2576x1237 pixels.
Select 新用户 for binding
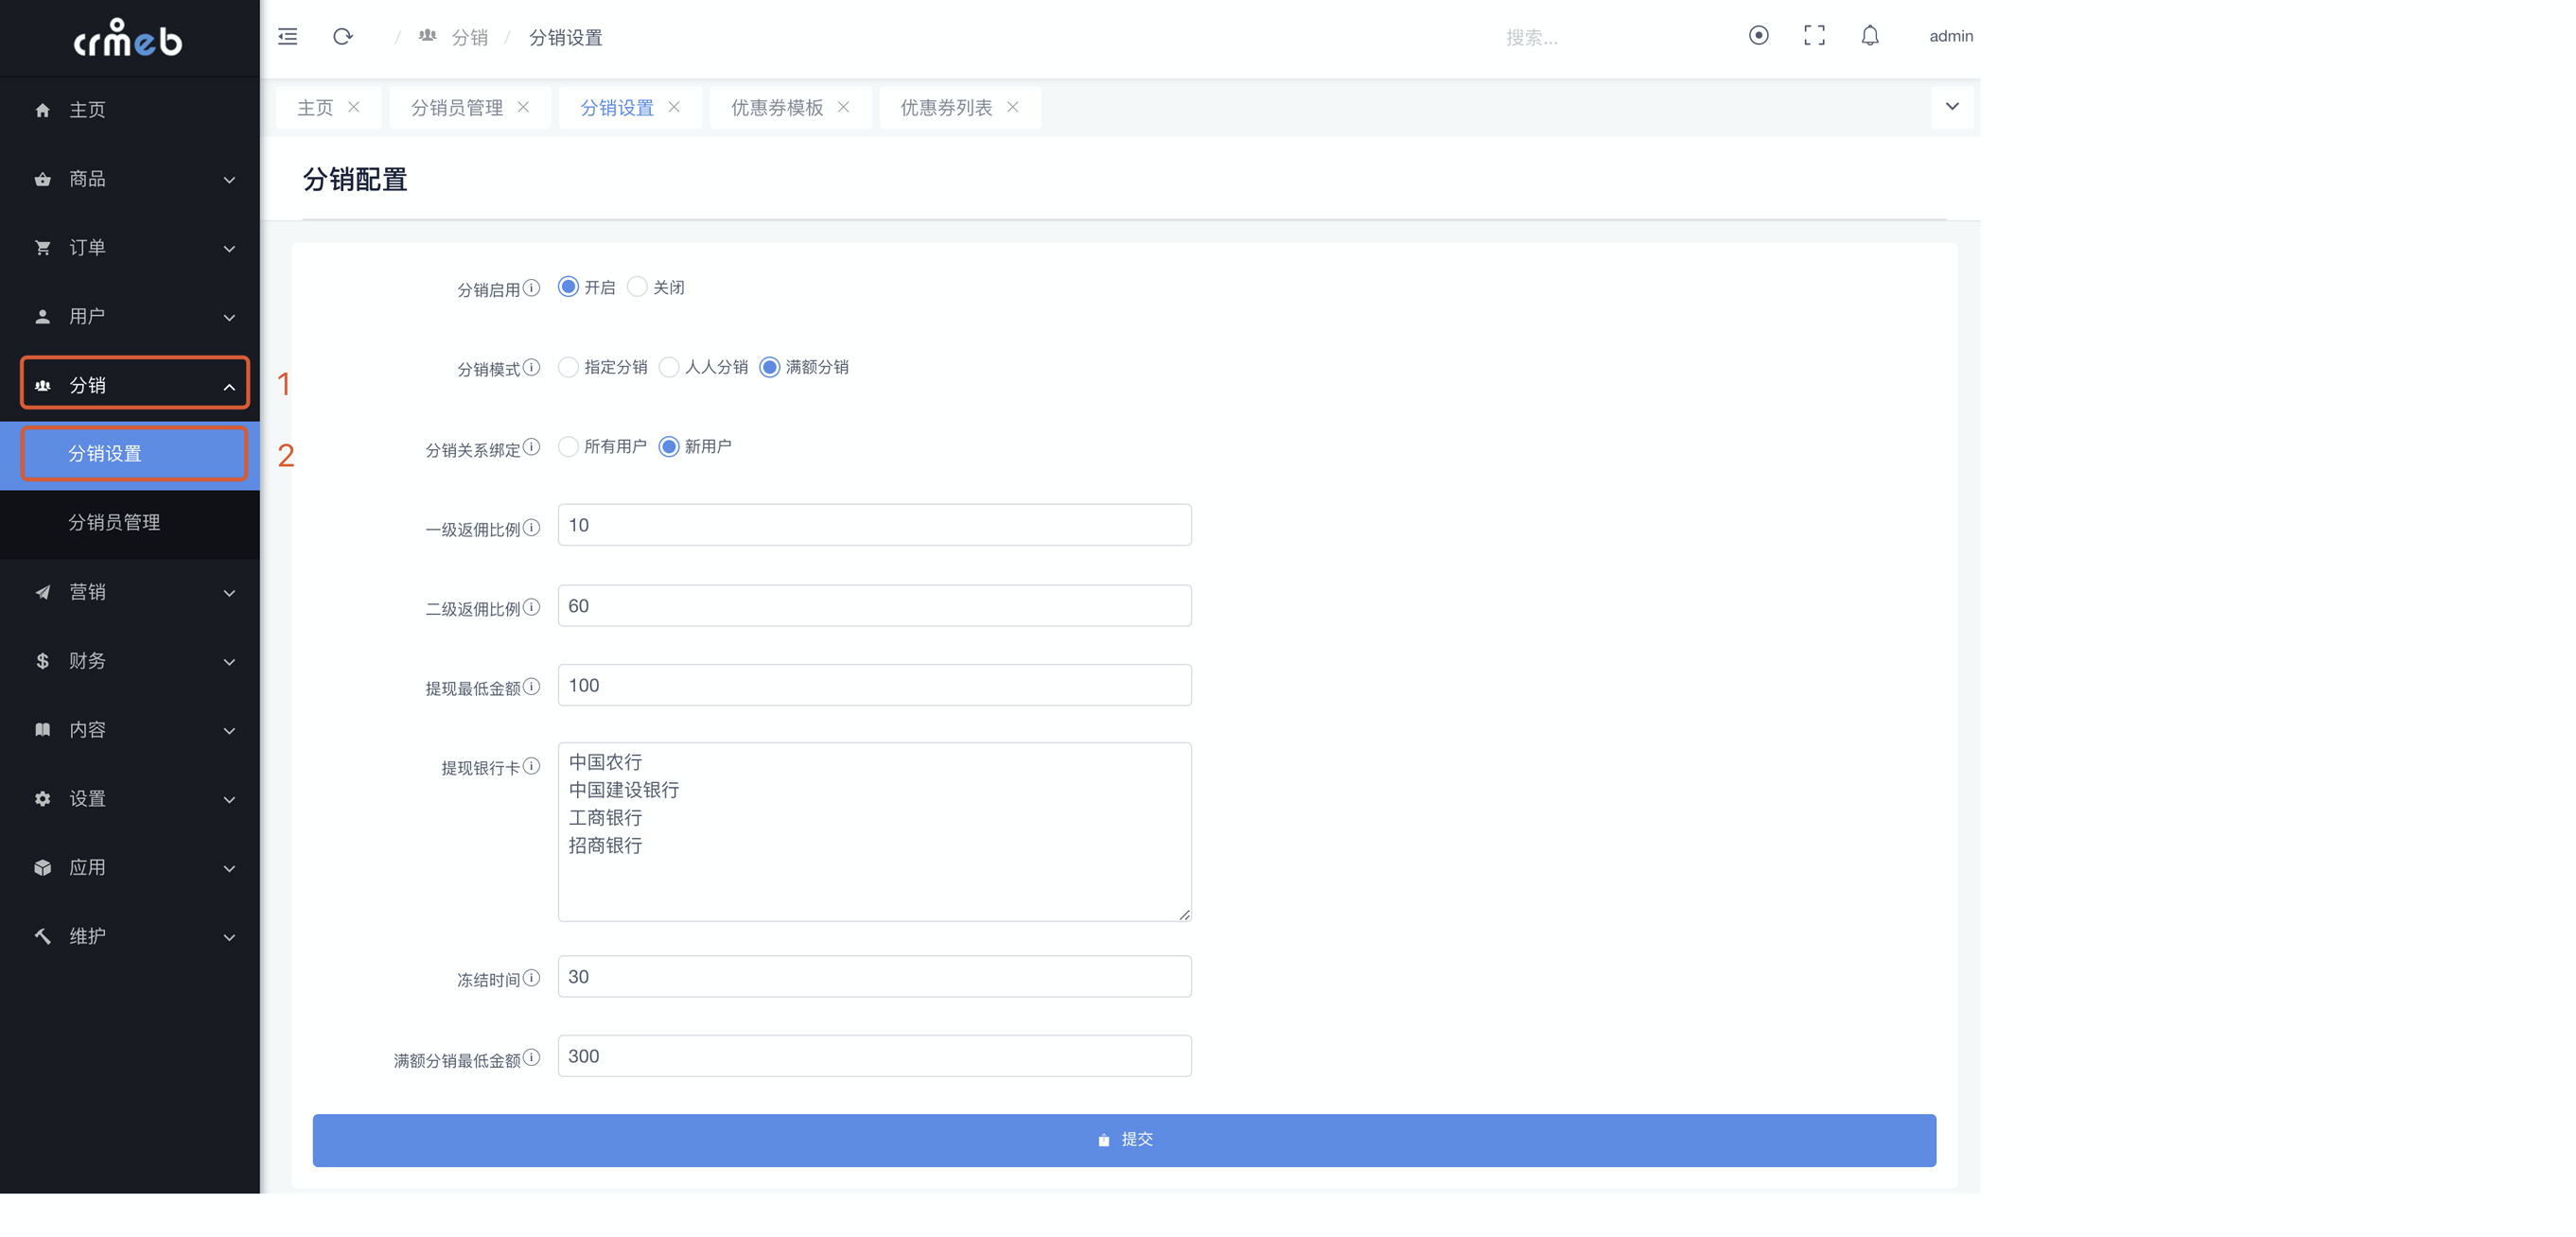[669, 446]
